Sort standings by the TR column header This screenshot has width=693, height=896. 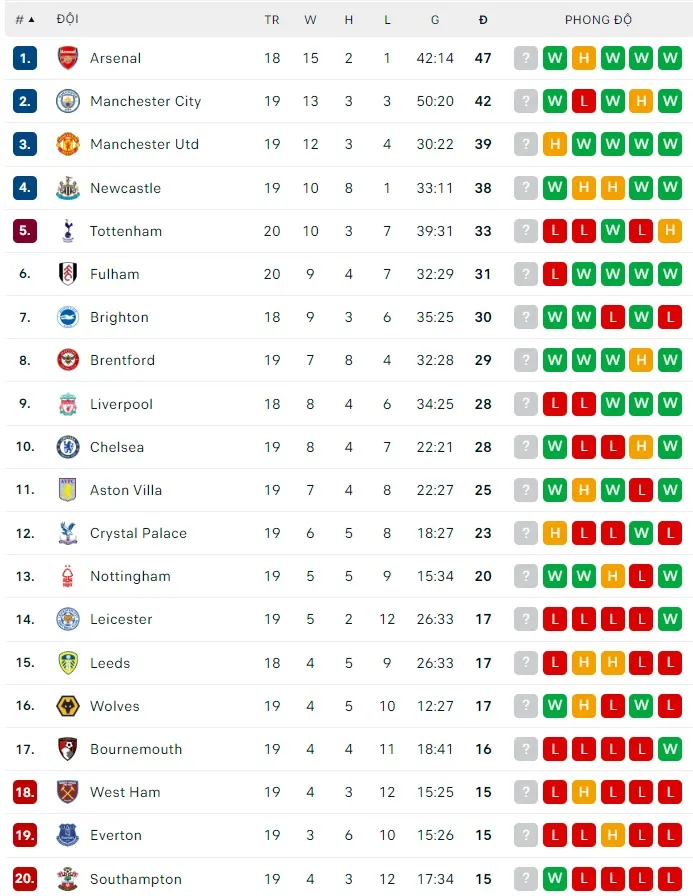(x=272, y=19)
